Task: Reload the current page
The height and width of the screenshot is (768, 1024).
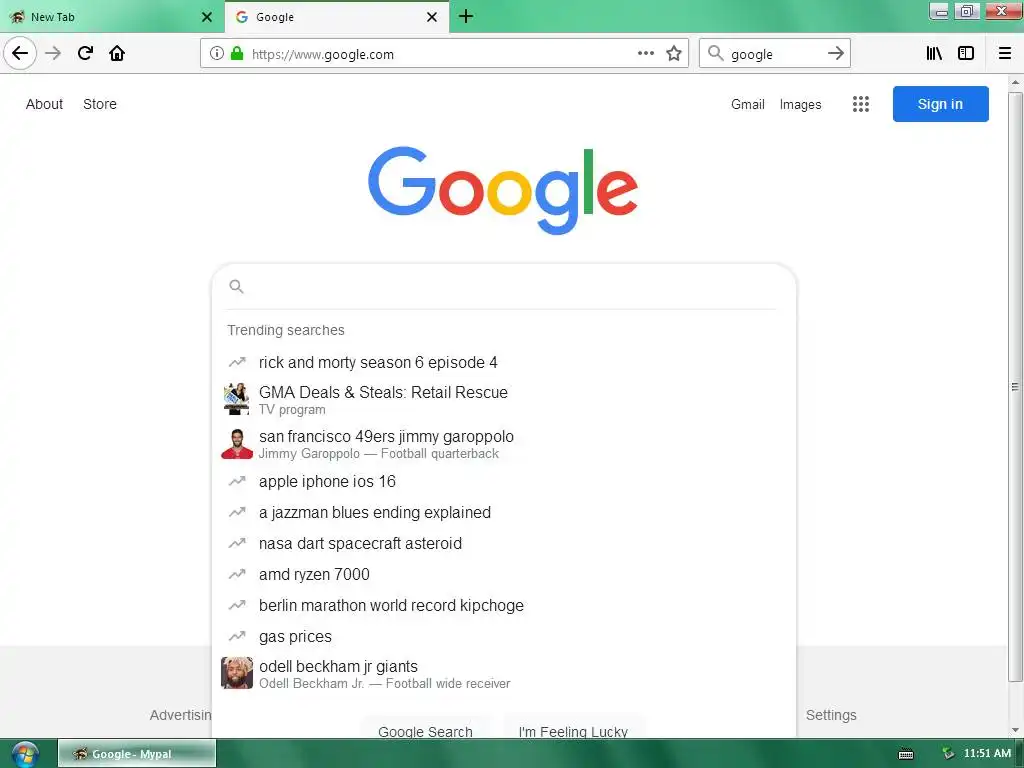Action: tap(85, 53)
